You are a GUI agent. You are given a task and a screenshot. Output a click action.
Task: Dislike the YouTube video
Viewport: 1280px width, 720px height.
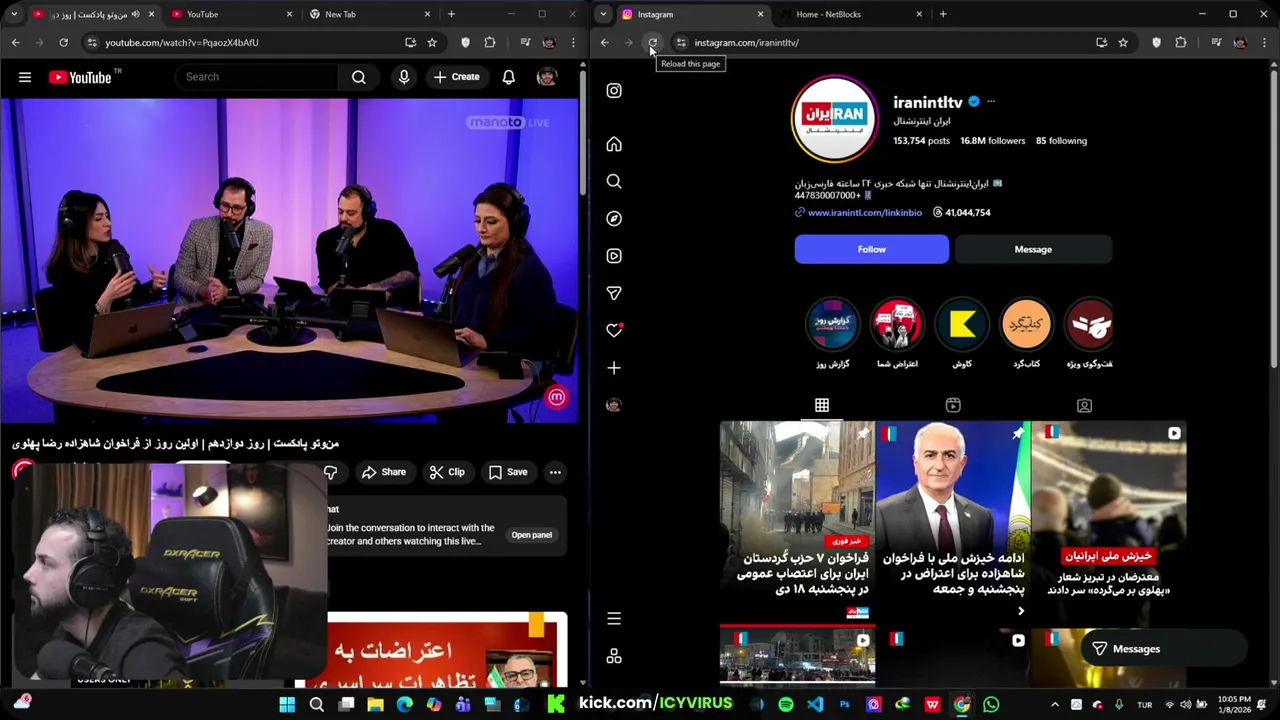[330, 472]
